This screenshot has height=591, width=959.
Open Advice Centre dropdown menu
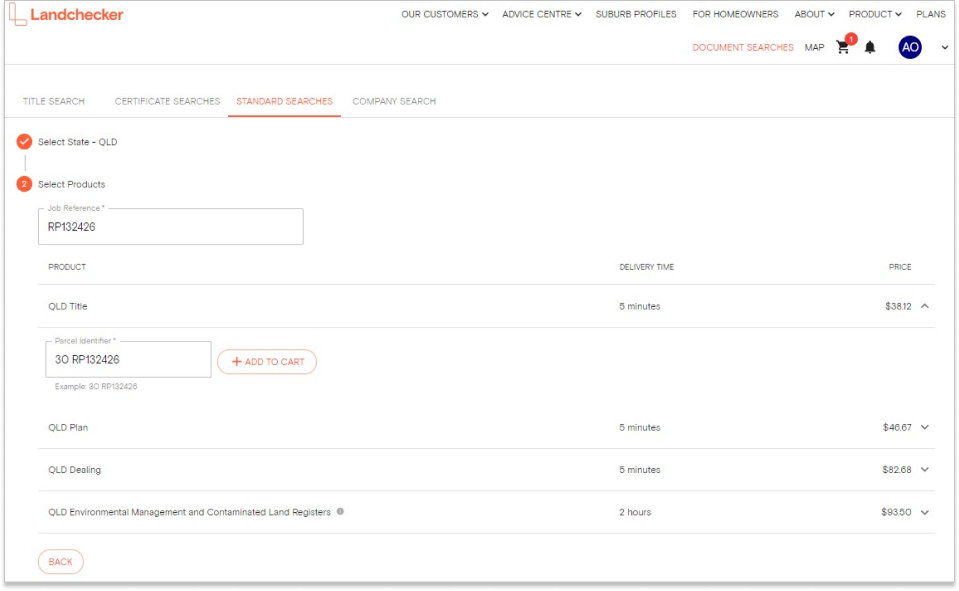pos(541,14)
